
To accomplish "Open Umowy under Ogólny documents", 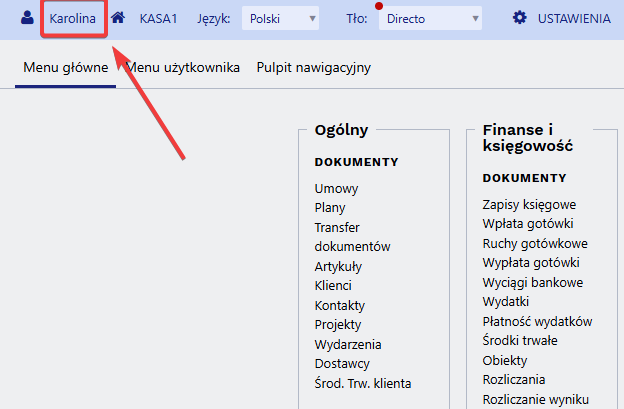I will pos(336,188).
